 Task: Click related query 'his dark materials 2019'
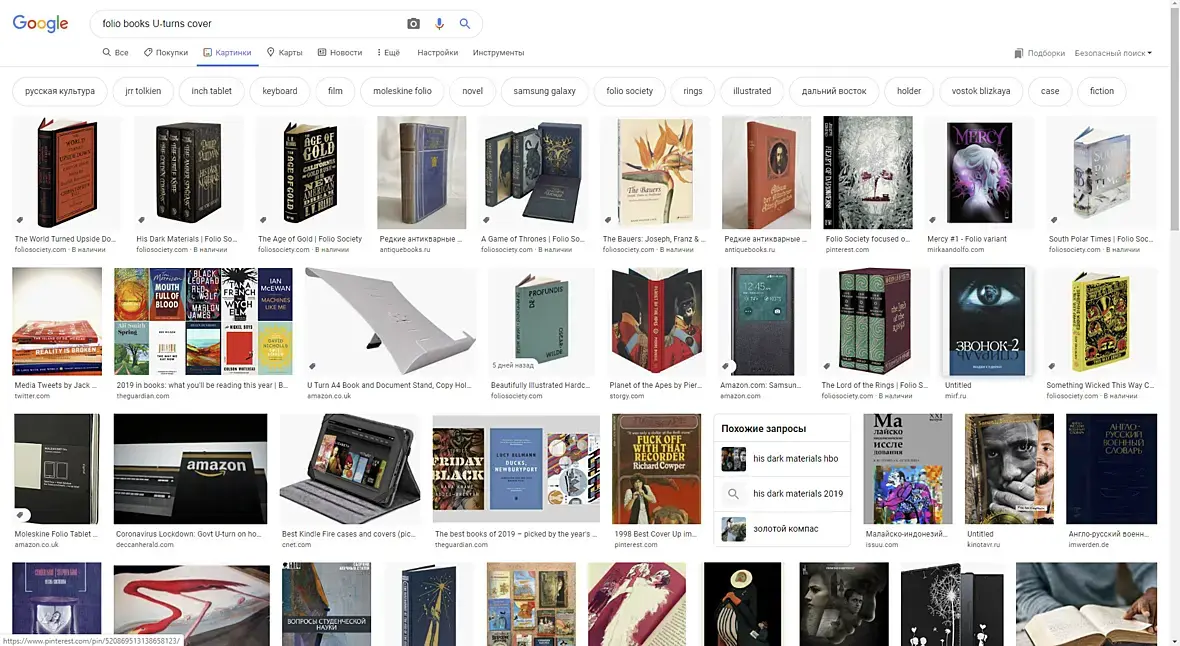[x=782, y=494]
